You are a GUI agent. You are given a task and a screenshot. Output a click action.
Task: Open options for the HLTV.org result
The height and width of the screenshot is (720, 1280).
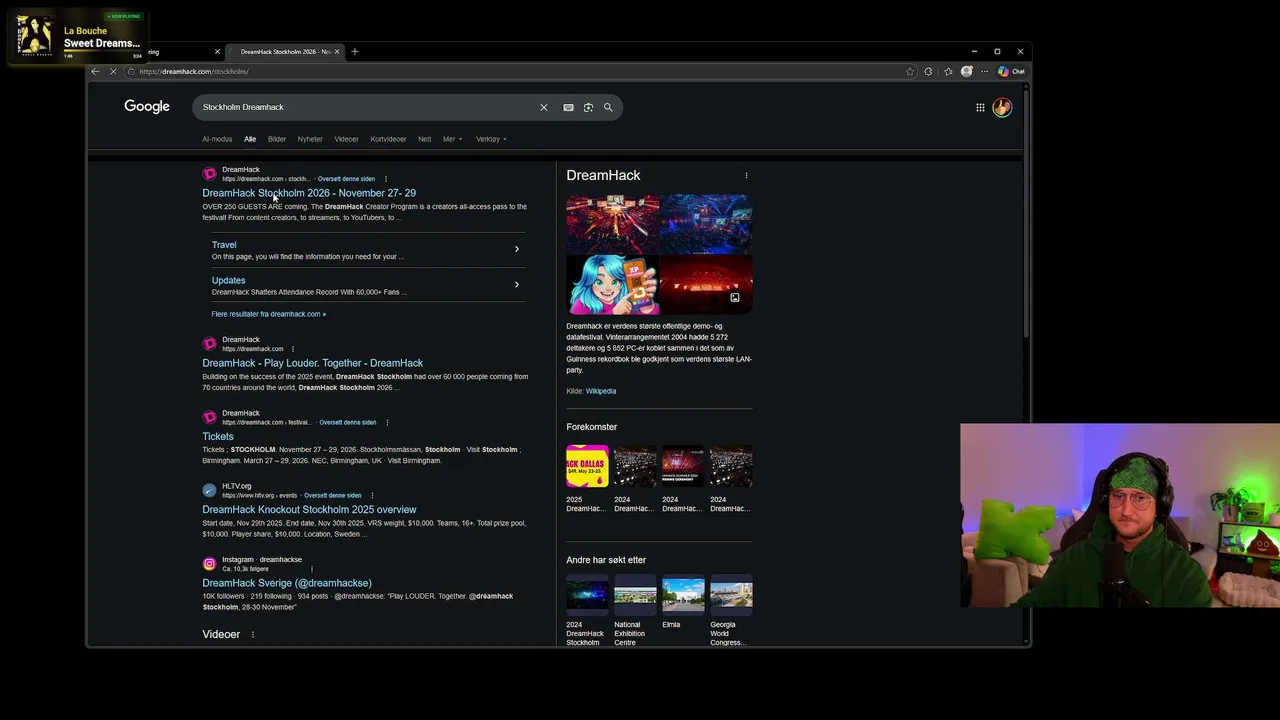[372, 495]
